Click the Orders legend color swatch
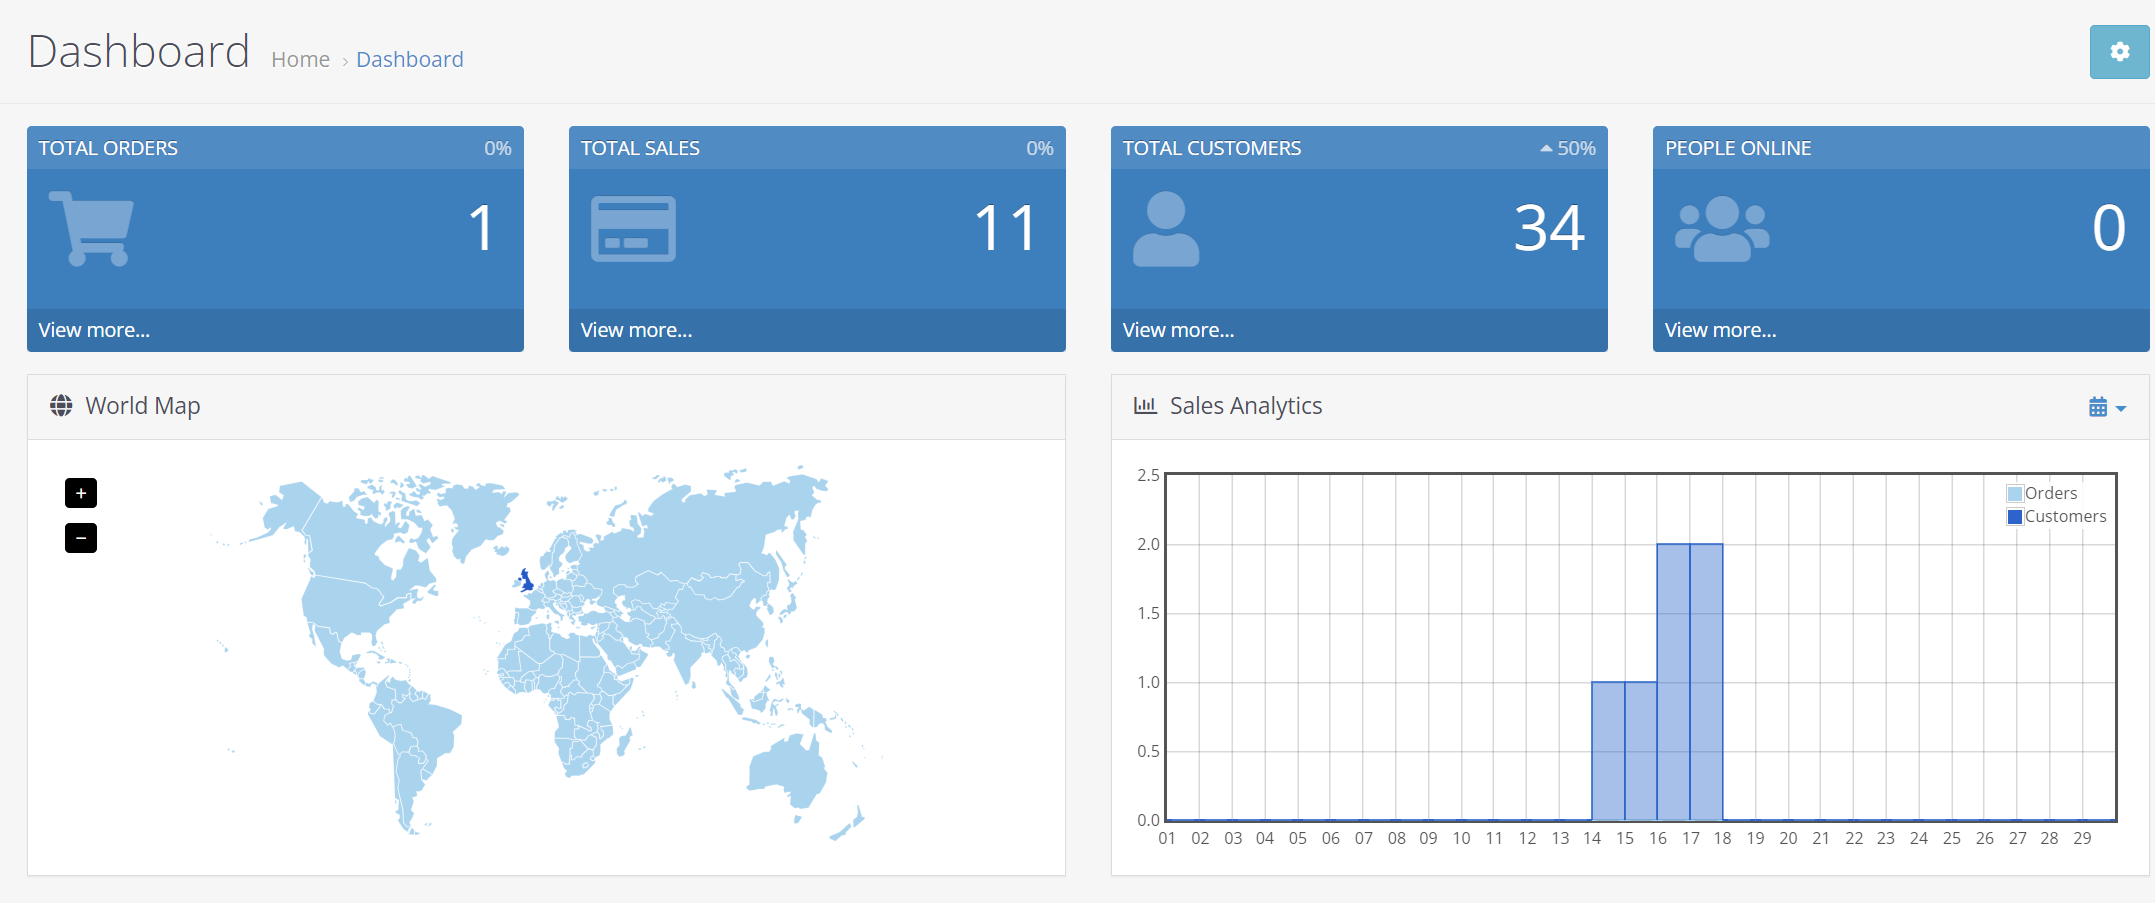The image size is (2155, 903). (x=2015, y=494)
